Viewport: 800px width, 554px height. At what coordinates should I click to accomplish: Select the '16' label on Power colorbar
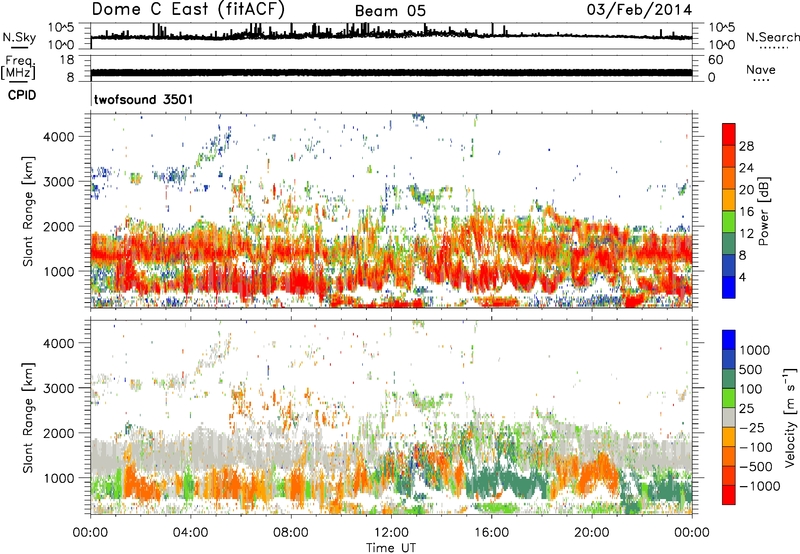[746, 212]
